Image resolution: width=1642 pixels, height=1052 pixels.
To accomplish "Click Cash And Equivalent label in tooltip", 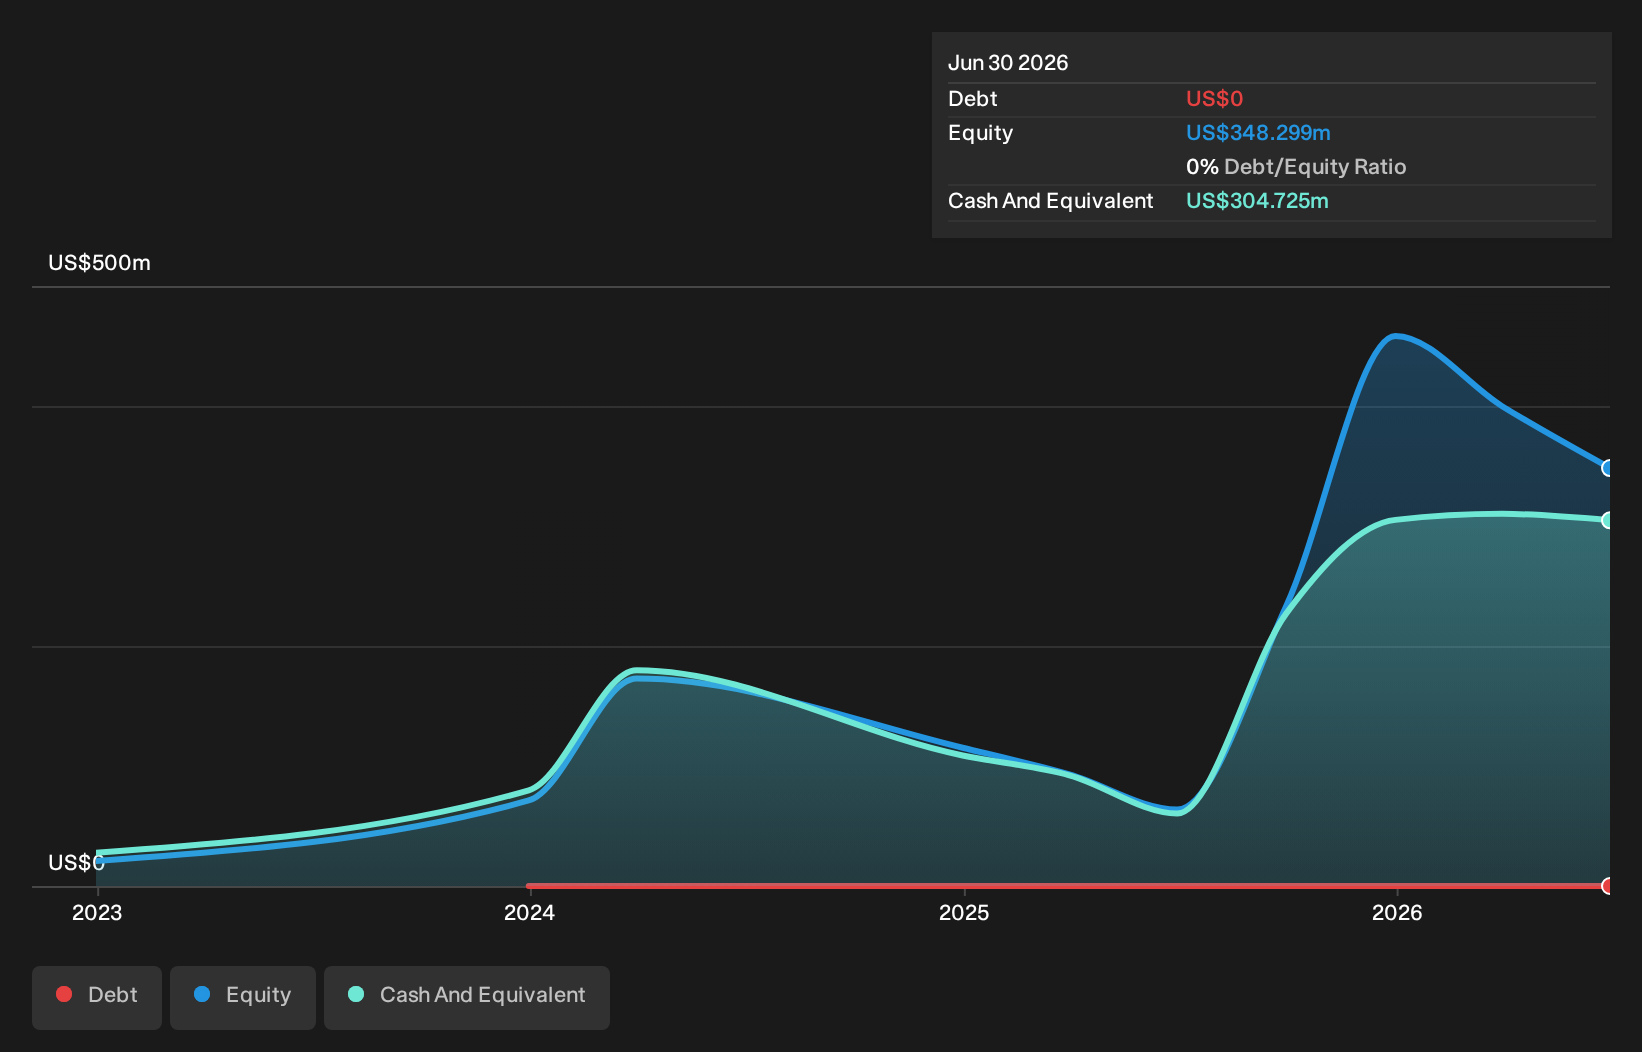I will point(1050,201).
